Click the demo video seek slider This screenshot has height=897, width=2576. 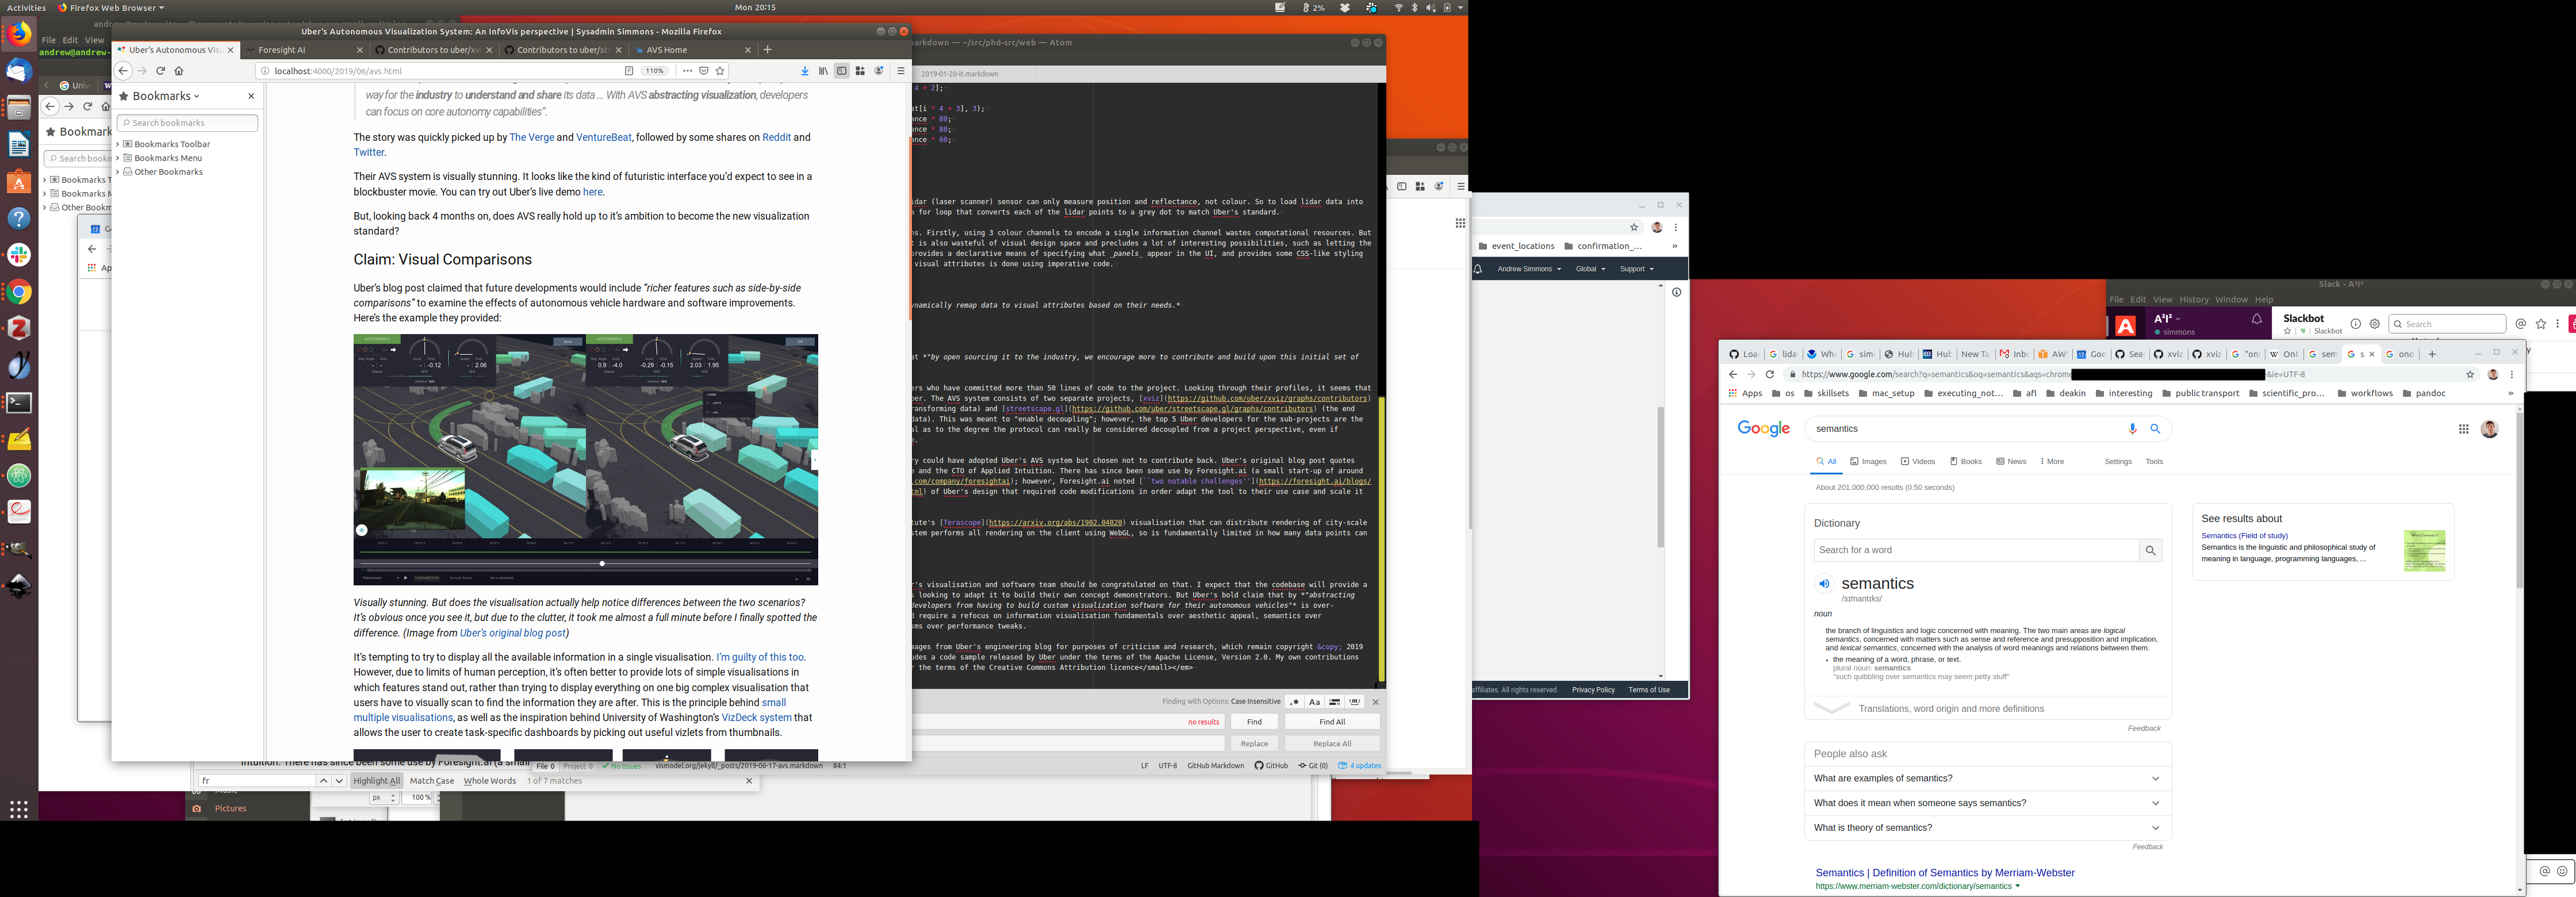pyautogui.click(x=601, y=564)
